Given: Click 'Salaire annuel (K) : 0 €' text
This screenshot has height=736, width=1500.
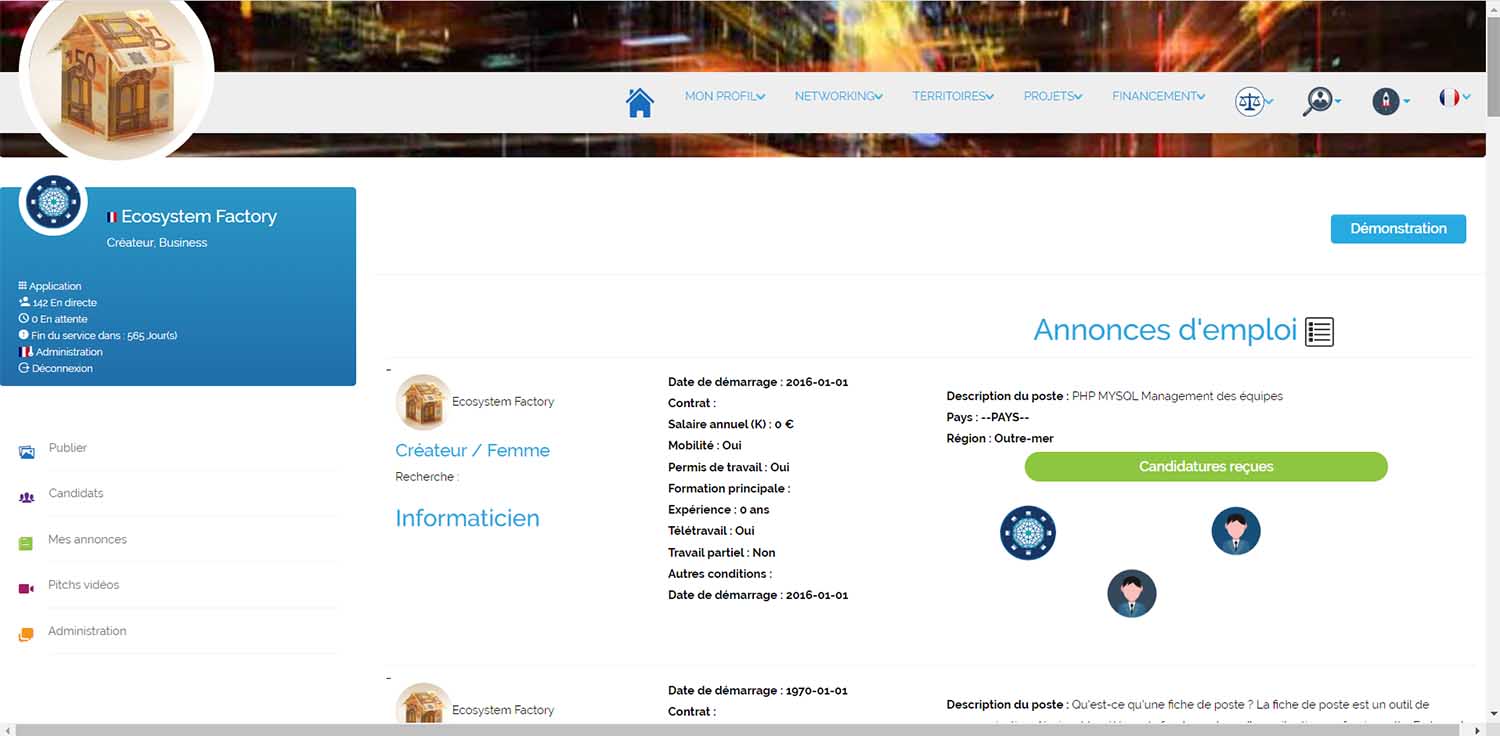Looking at the screenshot, I should [731, 424].
